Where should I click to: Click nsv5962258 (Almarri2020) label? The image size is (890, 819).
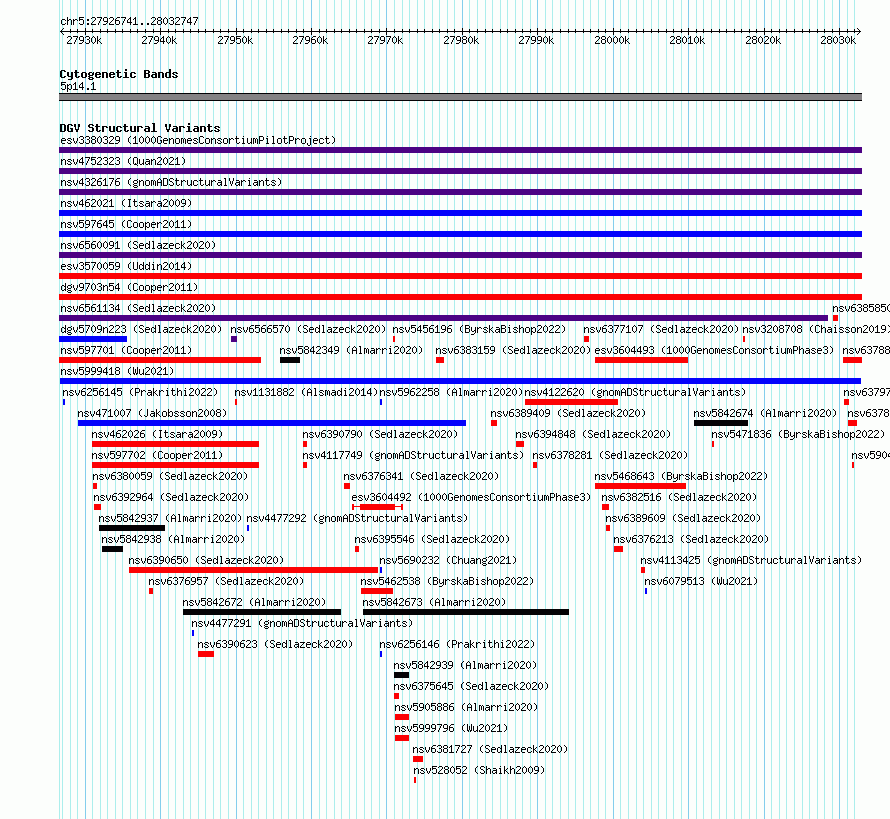pos(451,392)
